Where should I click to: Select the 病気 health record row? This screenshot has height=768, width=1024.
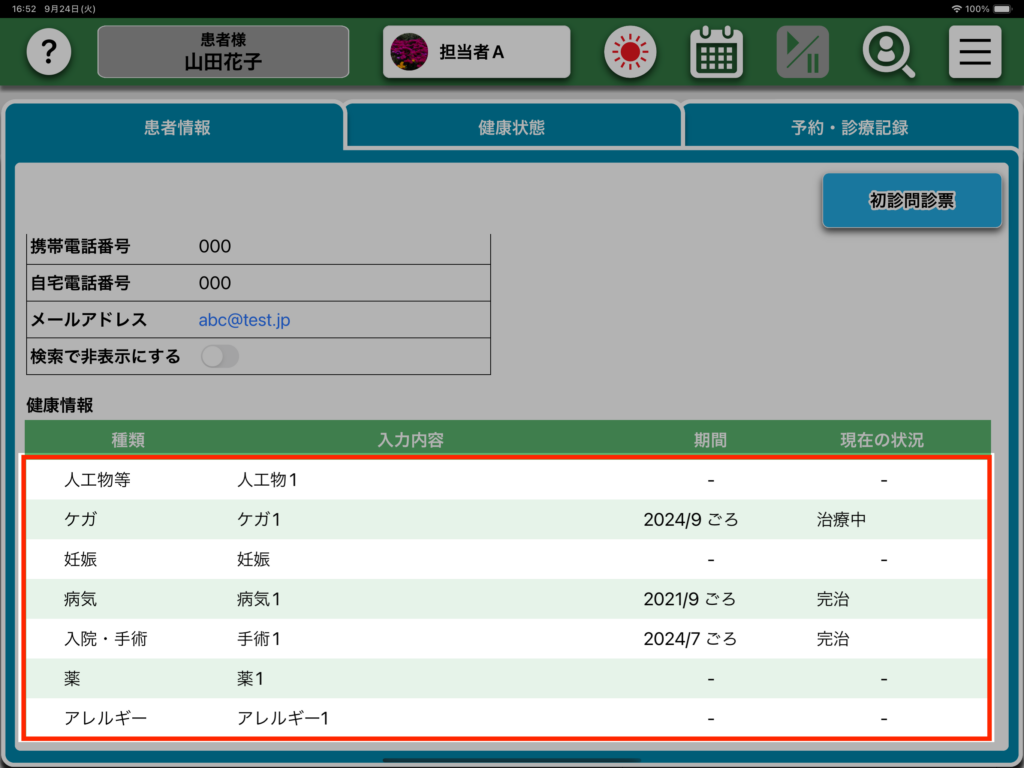(506, 599)
